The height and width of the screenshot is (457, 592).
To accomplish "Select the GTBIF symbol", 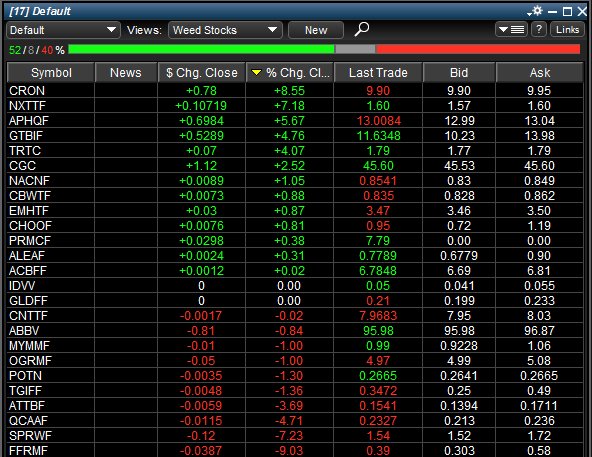I will [26, 136].
